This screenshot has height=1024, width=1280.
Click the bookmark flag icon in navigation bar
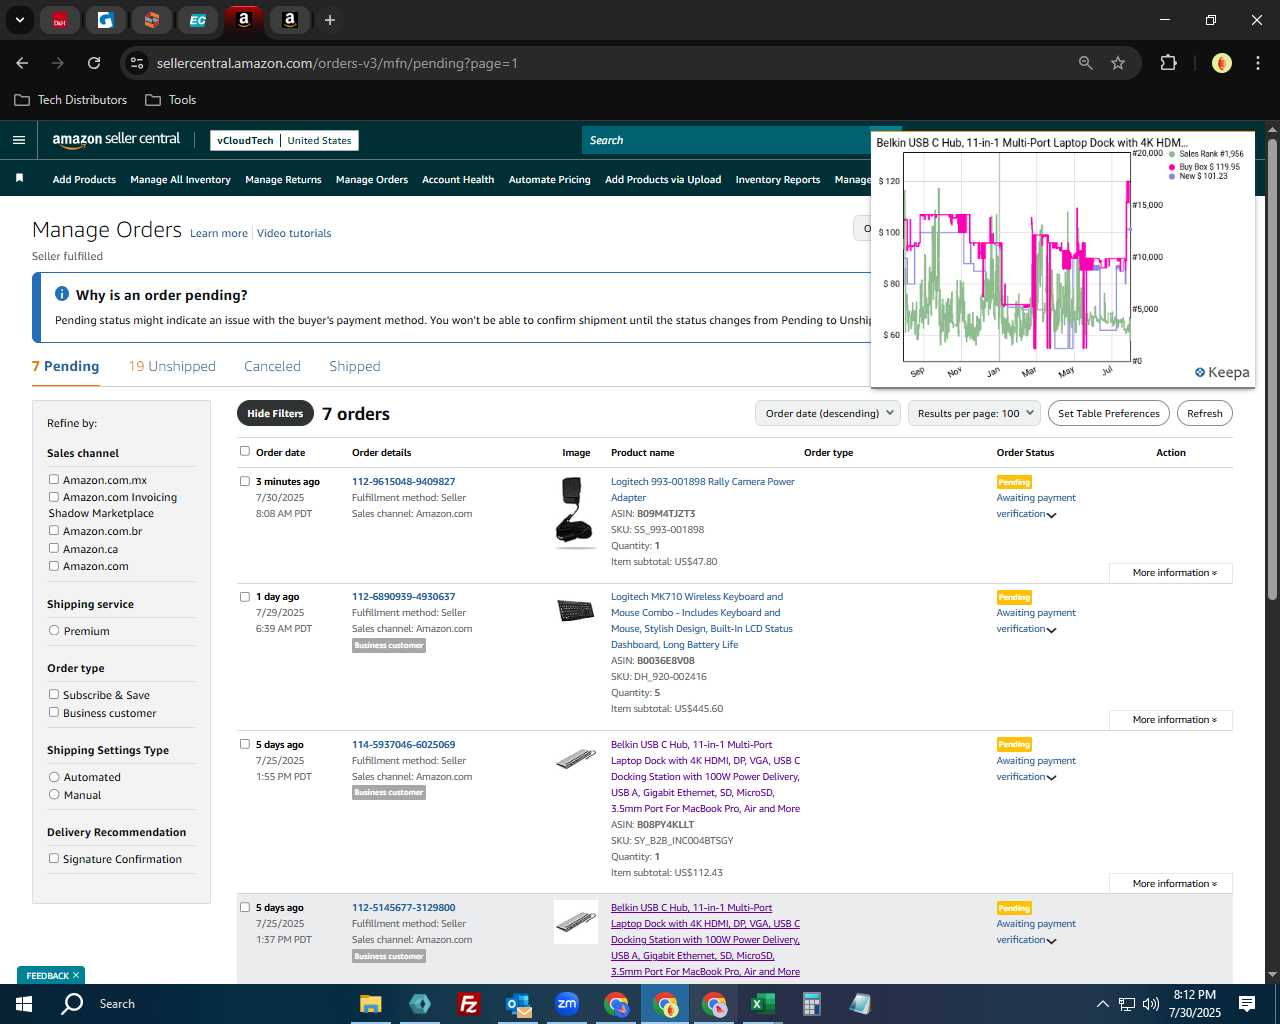pos(19,178)
